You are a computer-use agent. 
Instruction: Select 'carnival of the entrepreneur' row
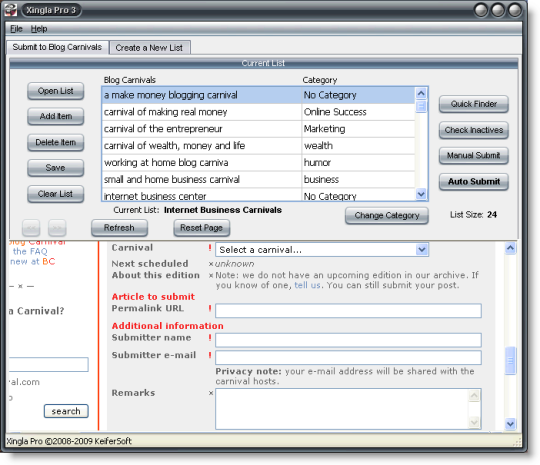point(258,129)
